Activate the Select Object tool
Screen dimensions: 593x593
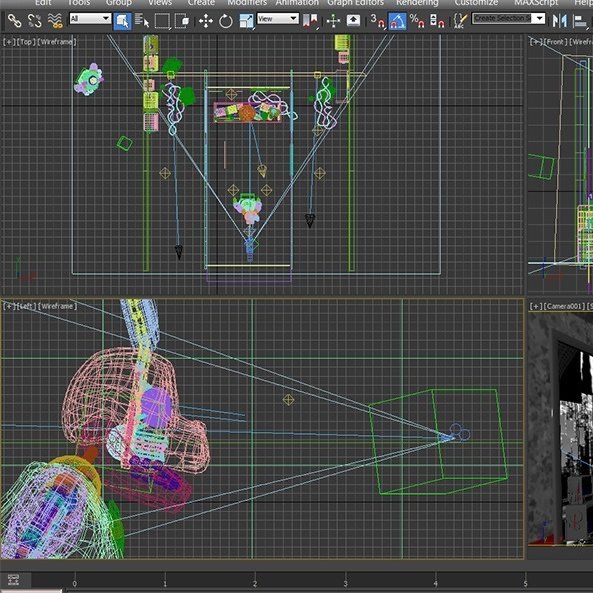pos(123,21)
